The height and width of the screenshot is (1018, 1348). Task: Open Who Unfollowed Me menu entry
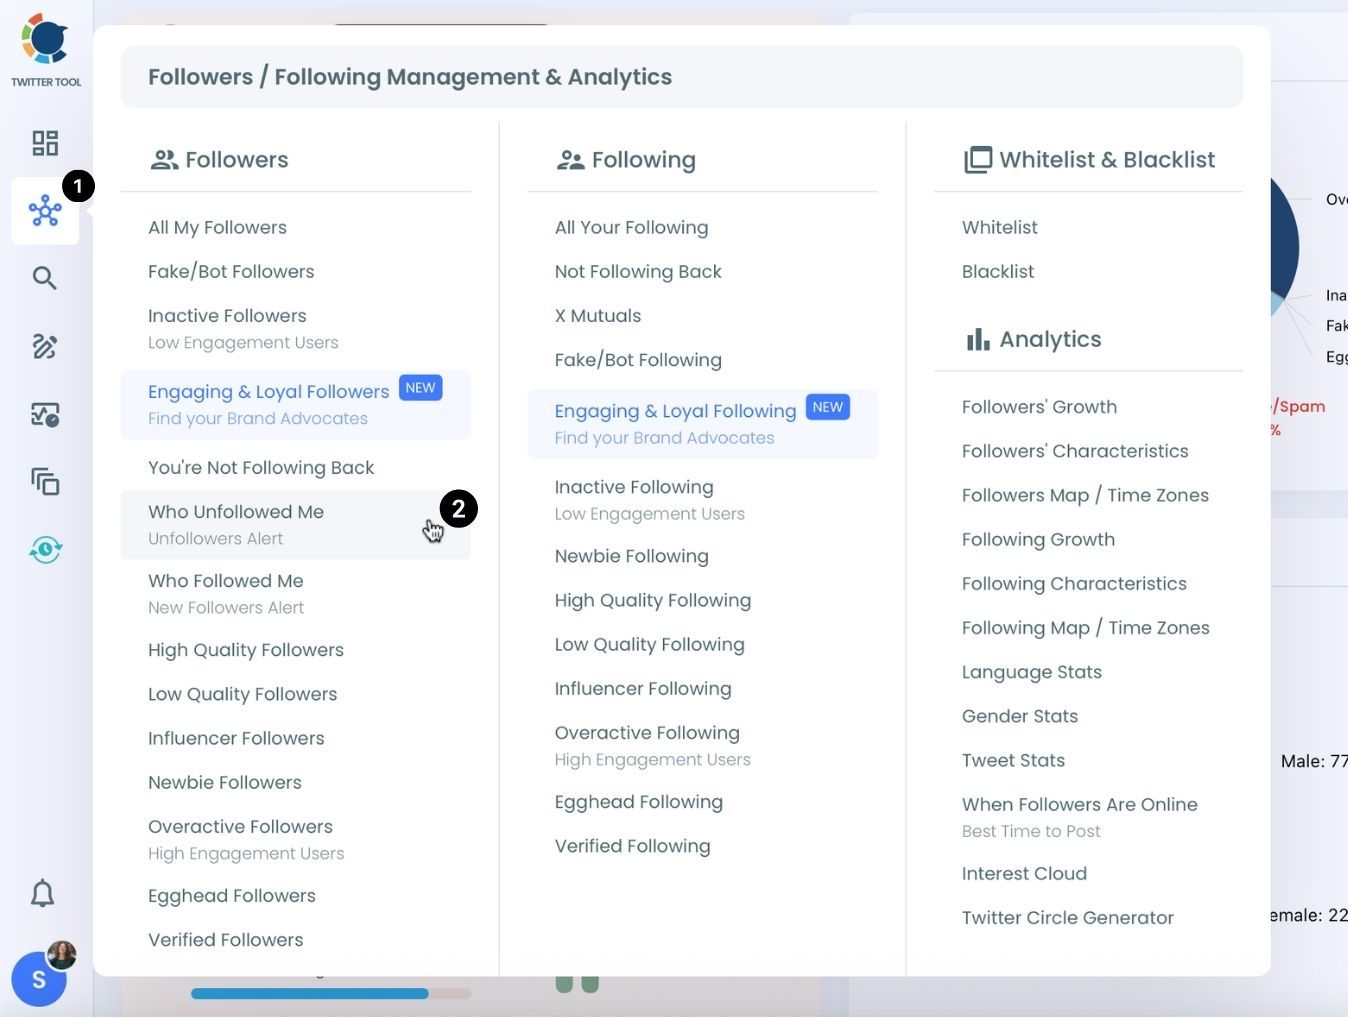coord(236,512)
